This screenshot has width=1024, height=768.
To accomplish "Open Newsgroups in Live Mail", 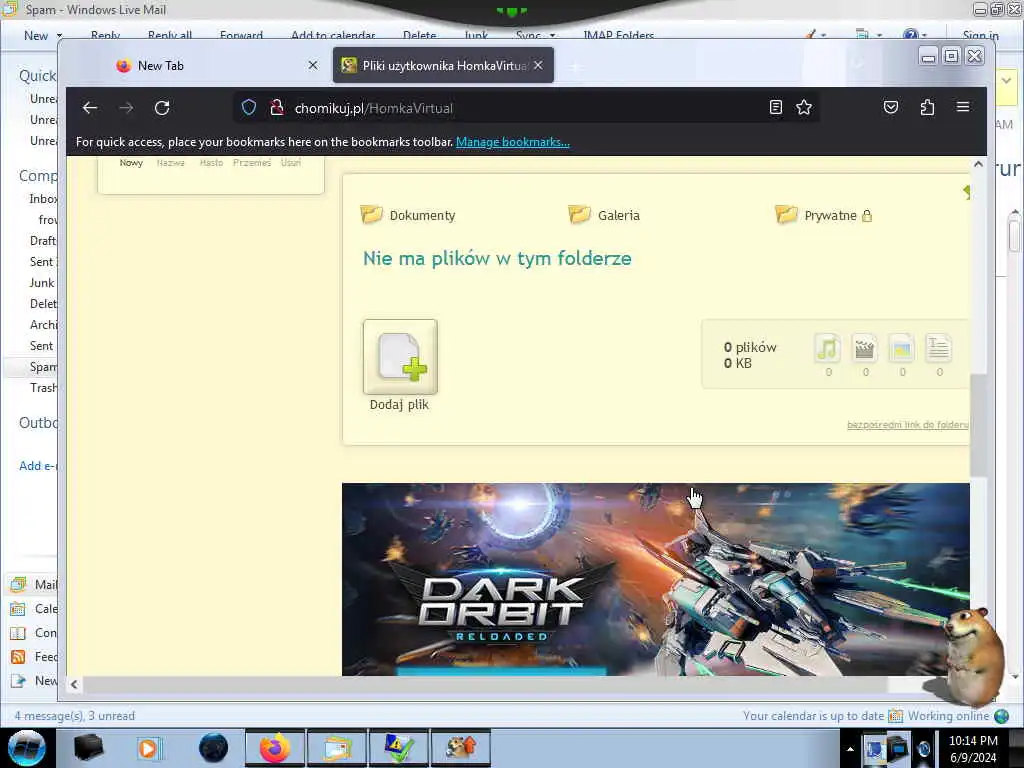I will 34,681.
